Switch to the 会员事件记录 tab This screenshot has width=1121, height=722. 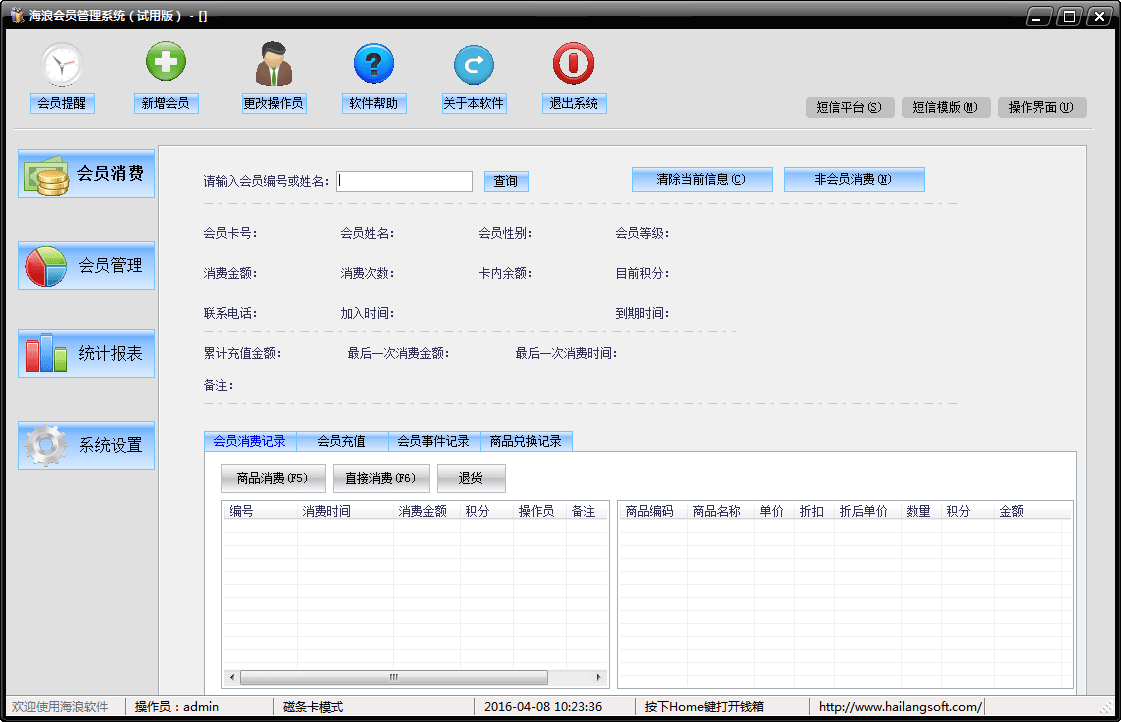(x=433, y=441)
